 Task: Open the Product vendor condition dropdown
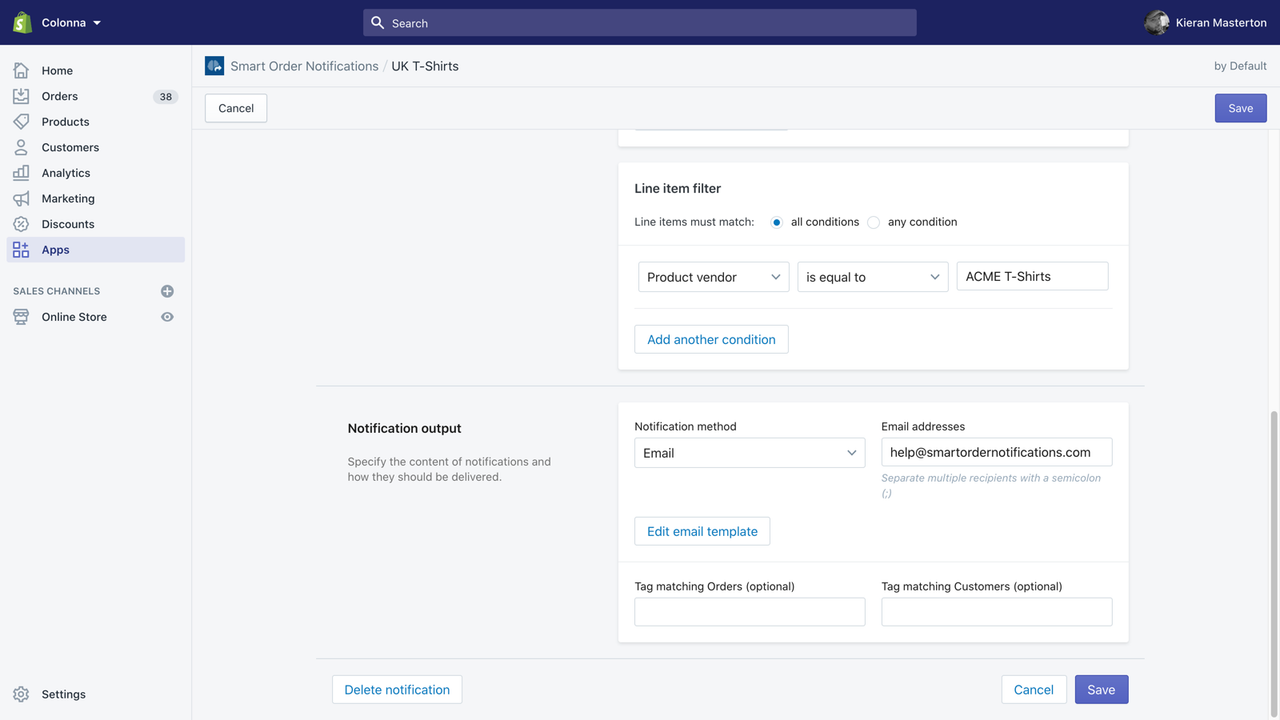(713, 276)
